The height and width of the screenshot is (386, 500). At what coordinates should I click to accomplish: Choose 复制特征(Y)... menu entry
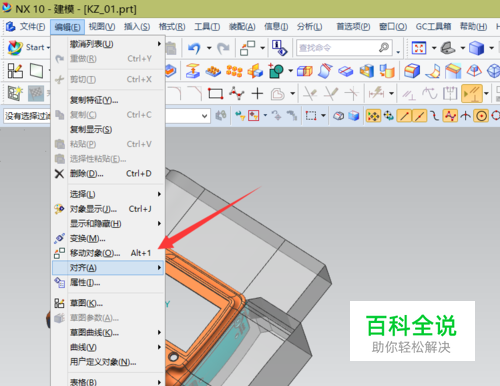108,100
